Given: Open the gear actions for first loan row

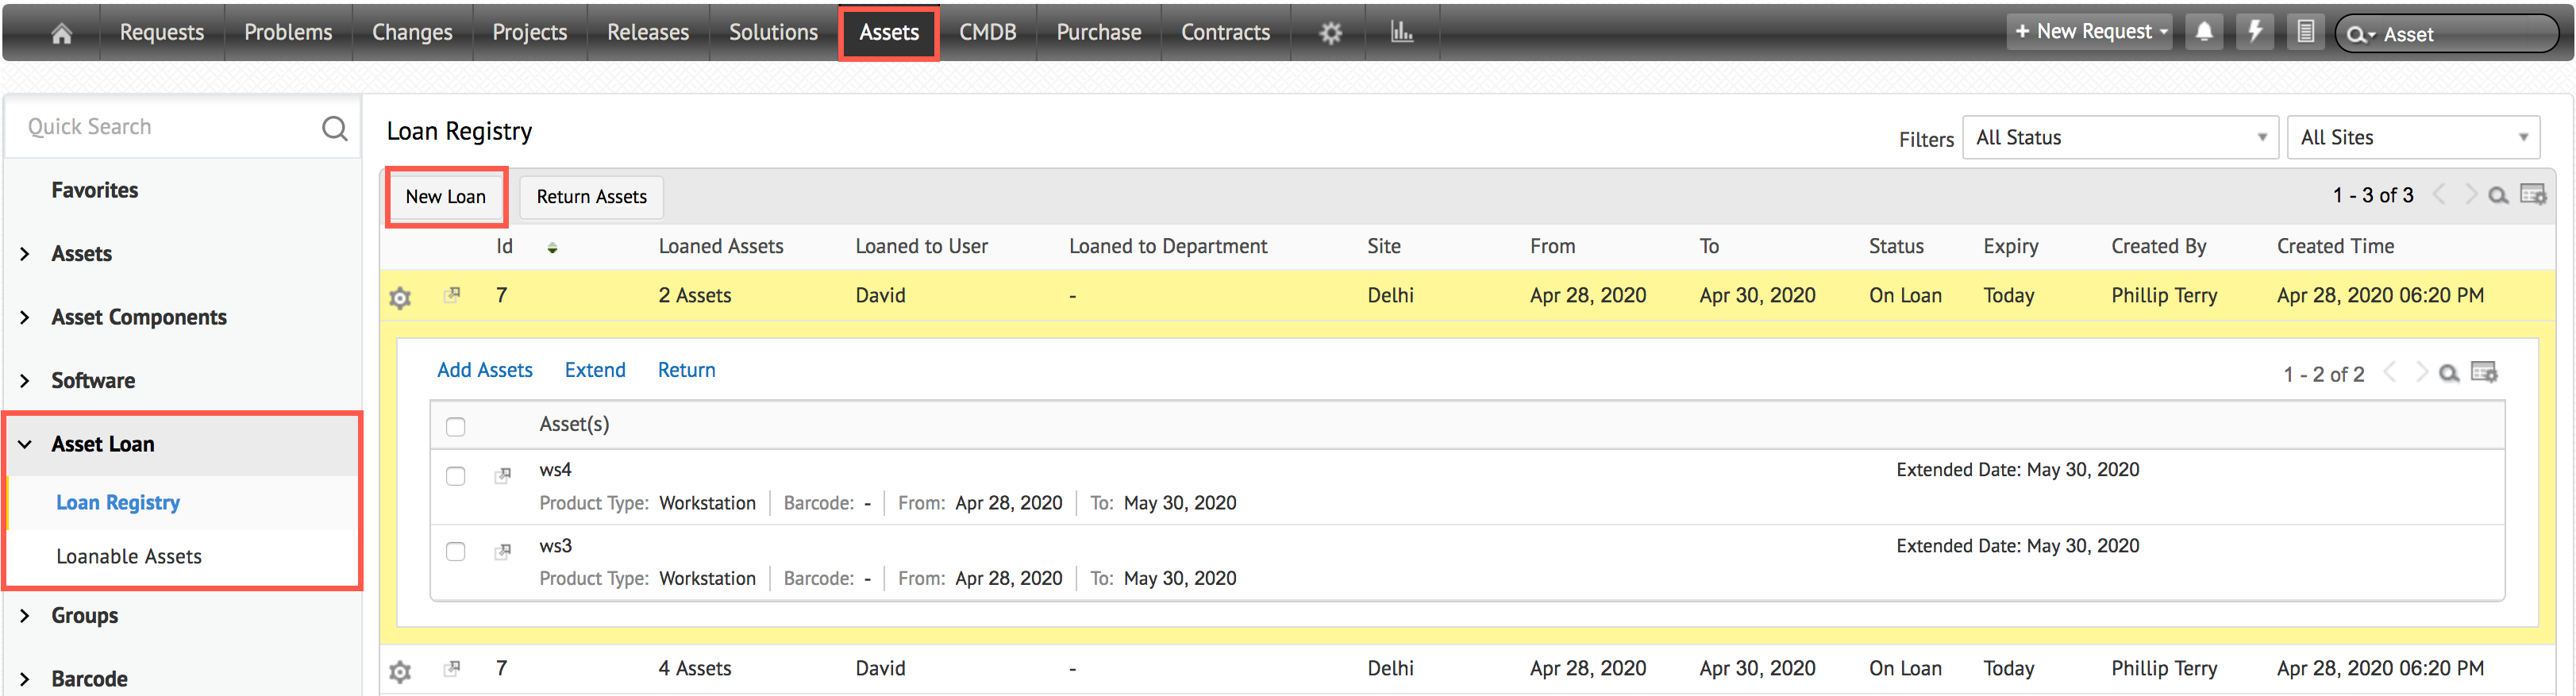Looking at the screenshot, I should 400,297.
